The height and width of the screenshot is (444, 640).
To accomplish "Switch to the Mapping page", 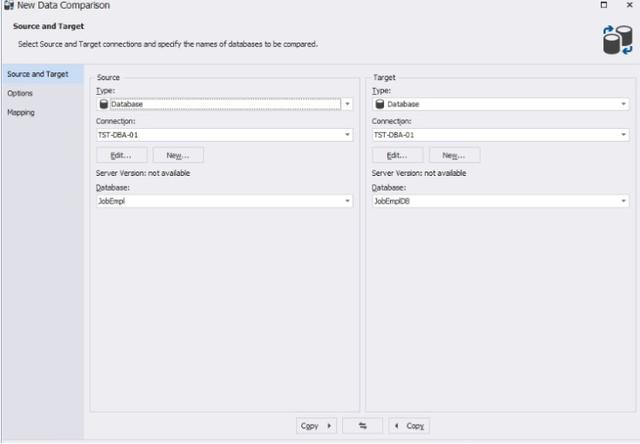I will (21, 113).
